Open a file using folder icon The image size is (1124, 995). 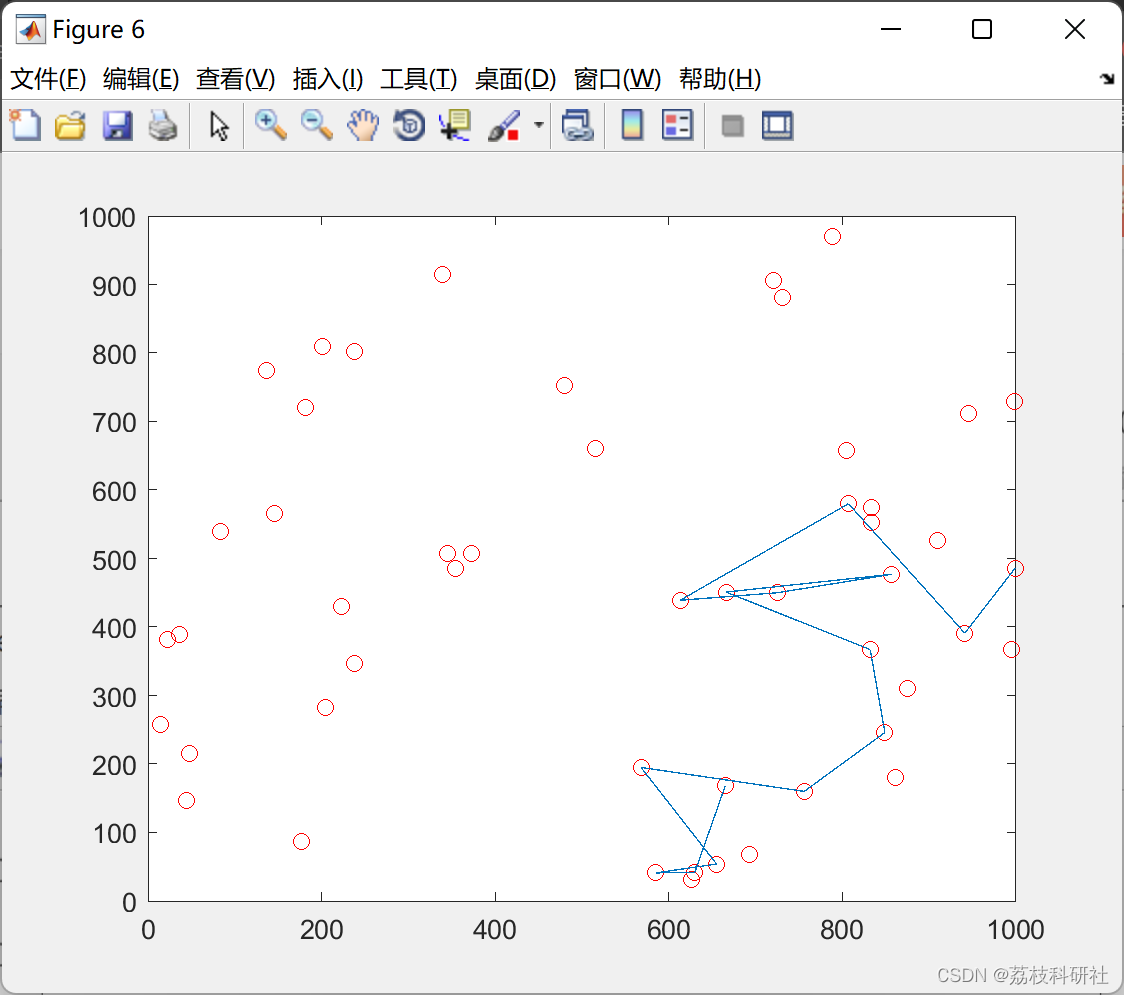(x=70, y=125)
